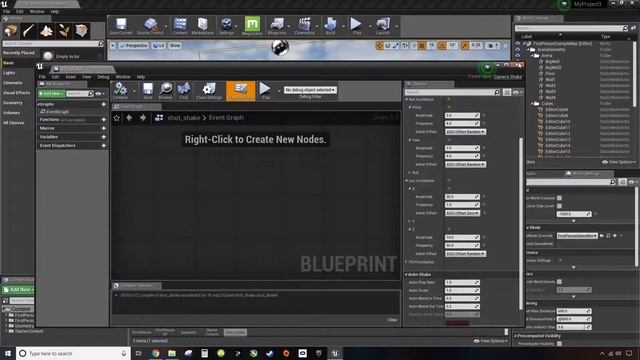Add new graph with Graphs plus

pyautogui.click(x=104, y=104)
